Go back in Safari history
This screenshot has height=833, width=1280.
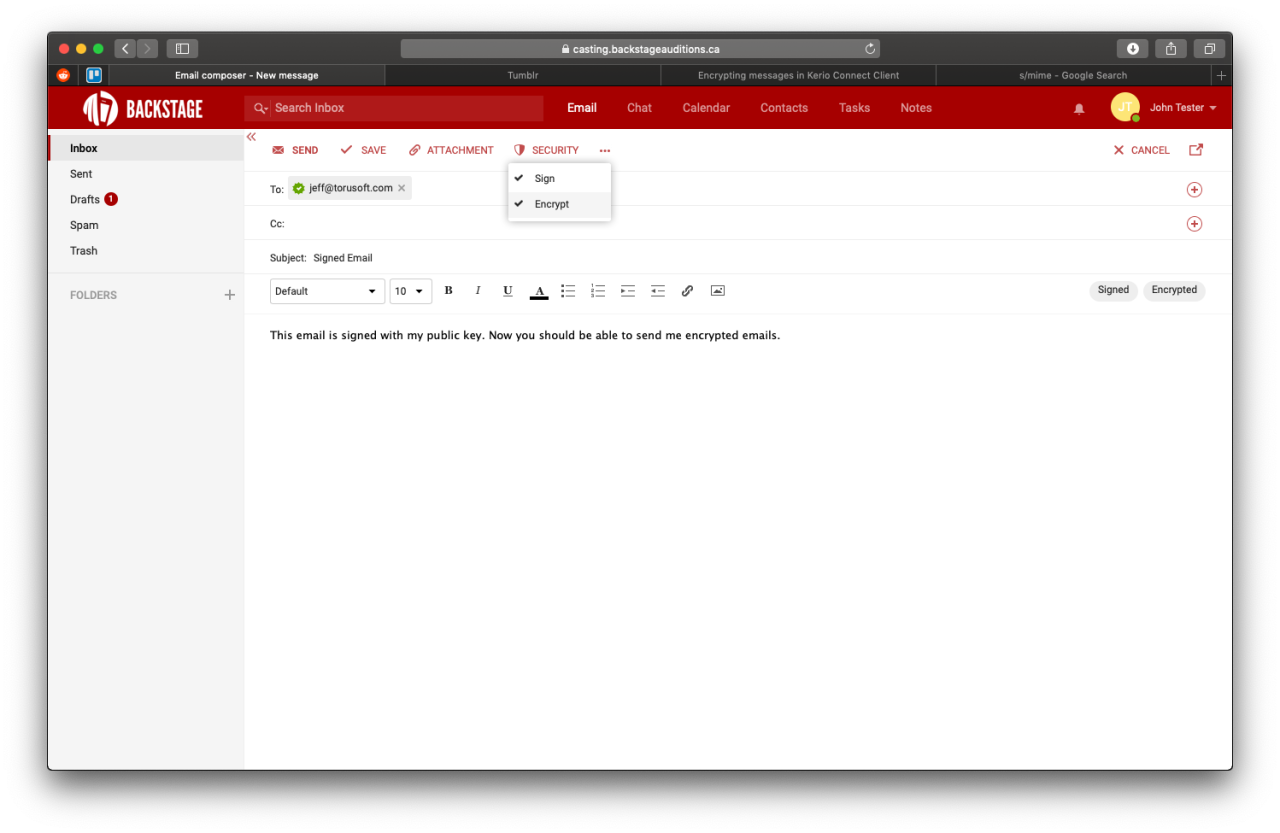[125, 49]
